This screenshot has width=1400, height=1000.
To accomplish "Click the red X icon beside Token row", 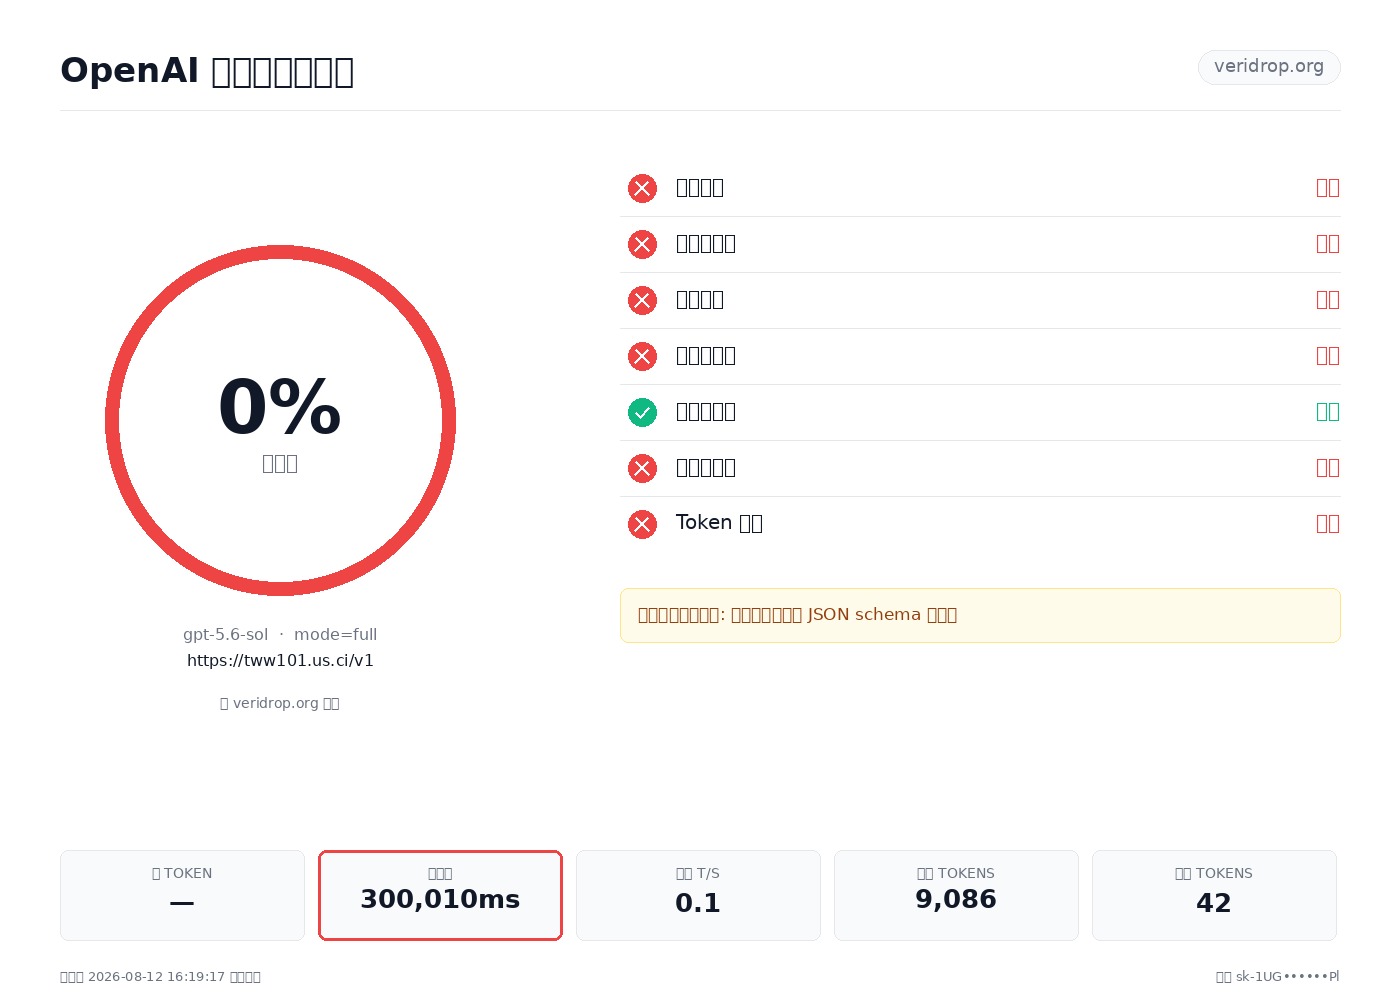I will click(x=642, y=524).
